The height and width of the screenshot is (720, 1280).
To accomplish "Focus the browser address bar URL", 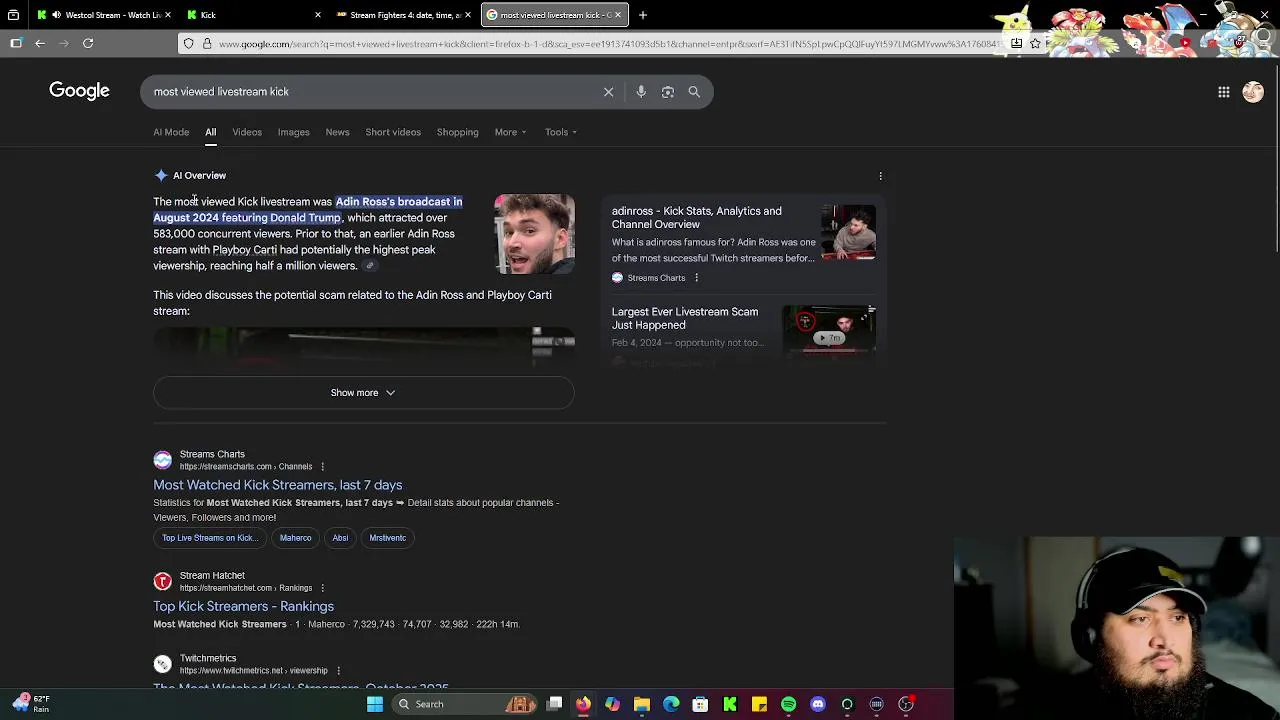I will click(608, 44).
